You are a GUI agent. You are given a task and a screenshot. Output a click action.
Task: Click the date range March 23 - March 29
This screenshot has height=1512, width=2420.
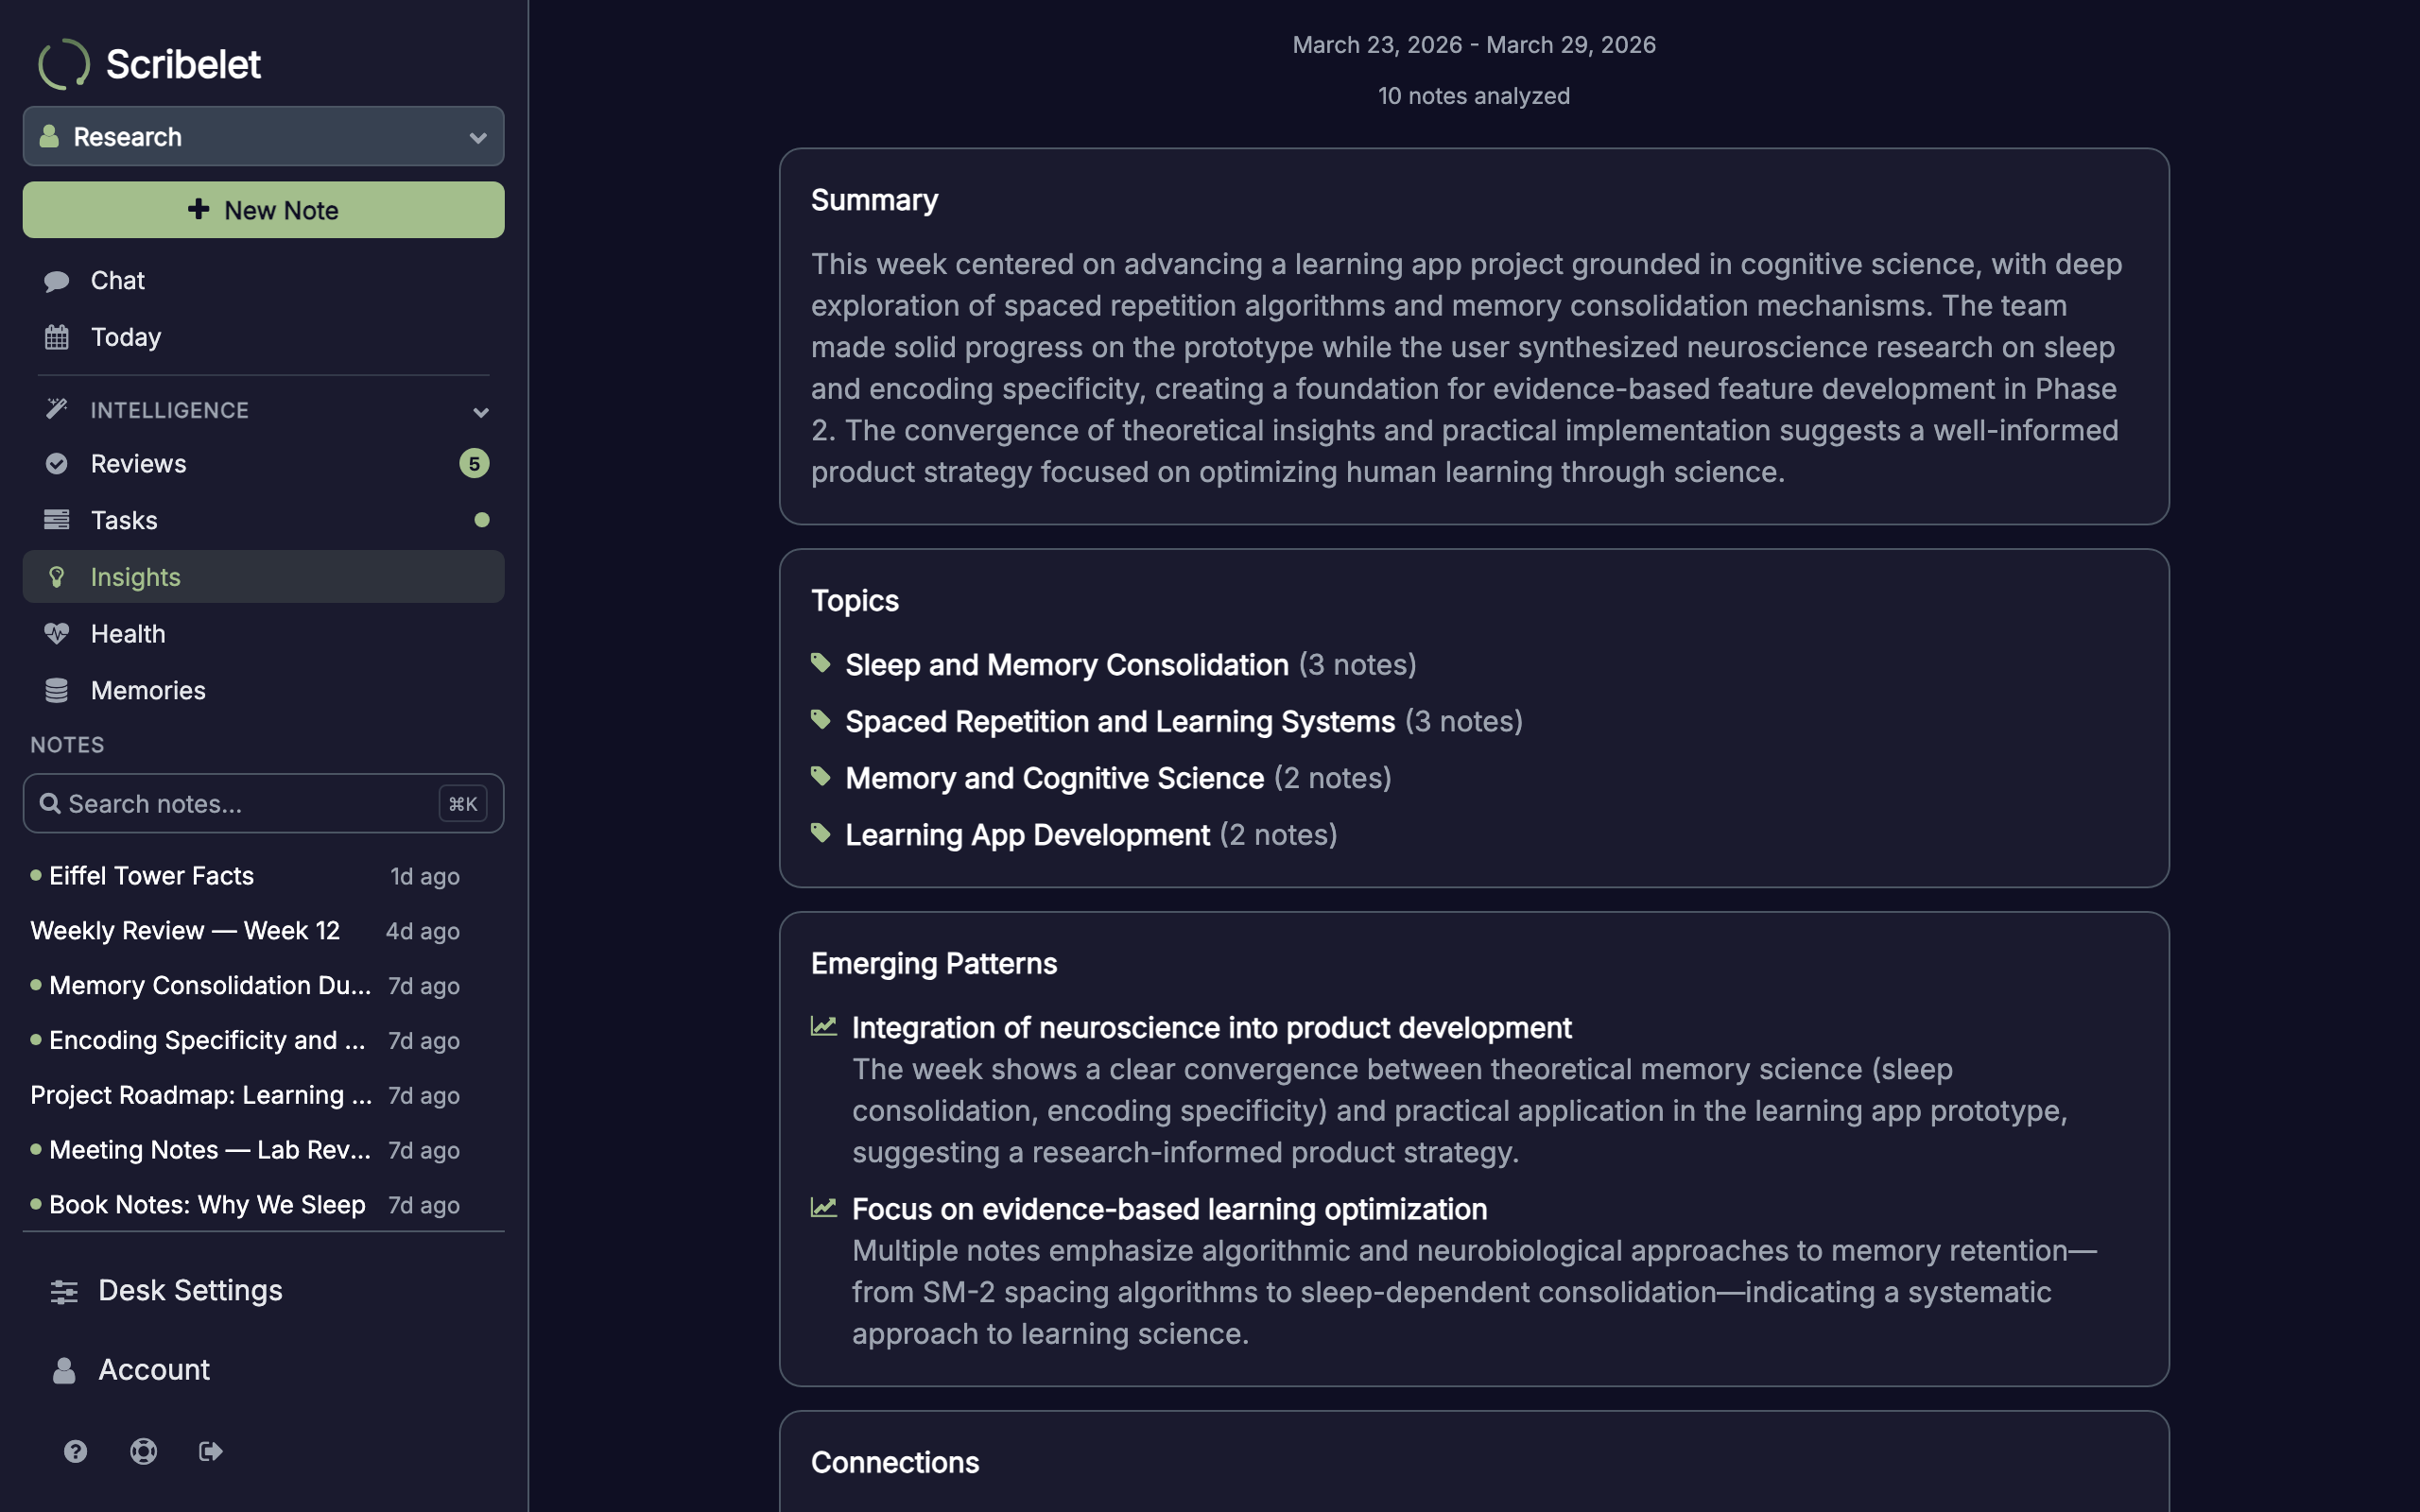coord(1474,45)
